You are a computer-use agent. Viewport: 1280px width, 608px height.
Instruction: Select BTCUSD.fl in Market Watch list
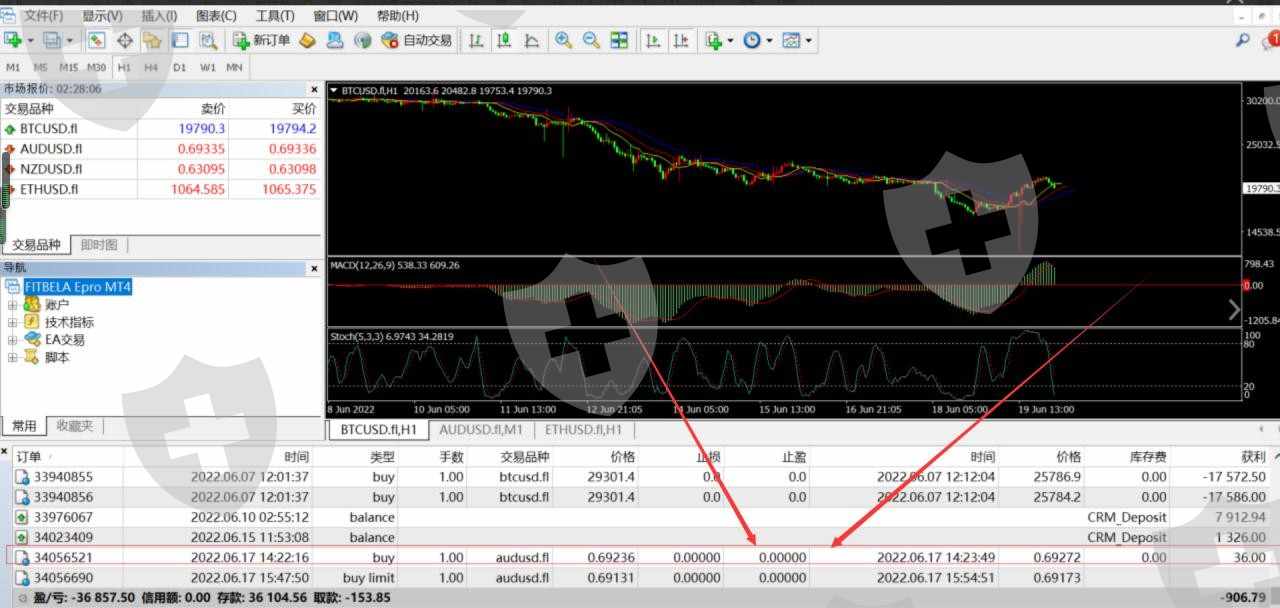click(x=48, y=129)
